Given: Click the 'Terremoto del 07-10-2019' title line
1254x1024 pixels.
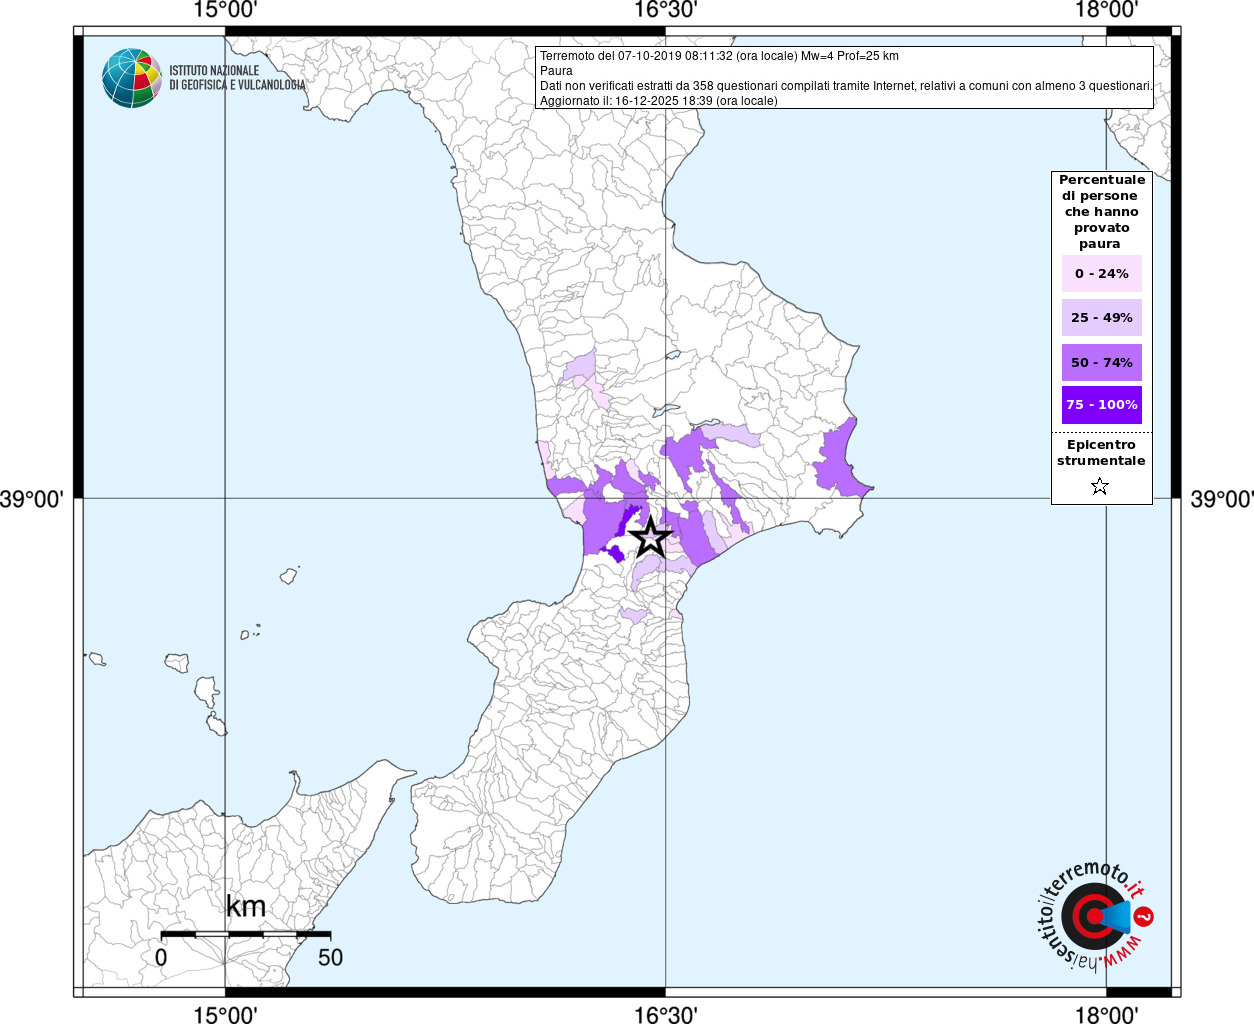Looking at the screenshot, I should click(x=719, y=56).
